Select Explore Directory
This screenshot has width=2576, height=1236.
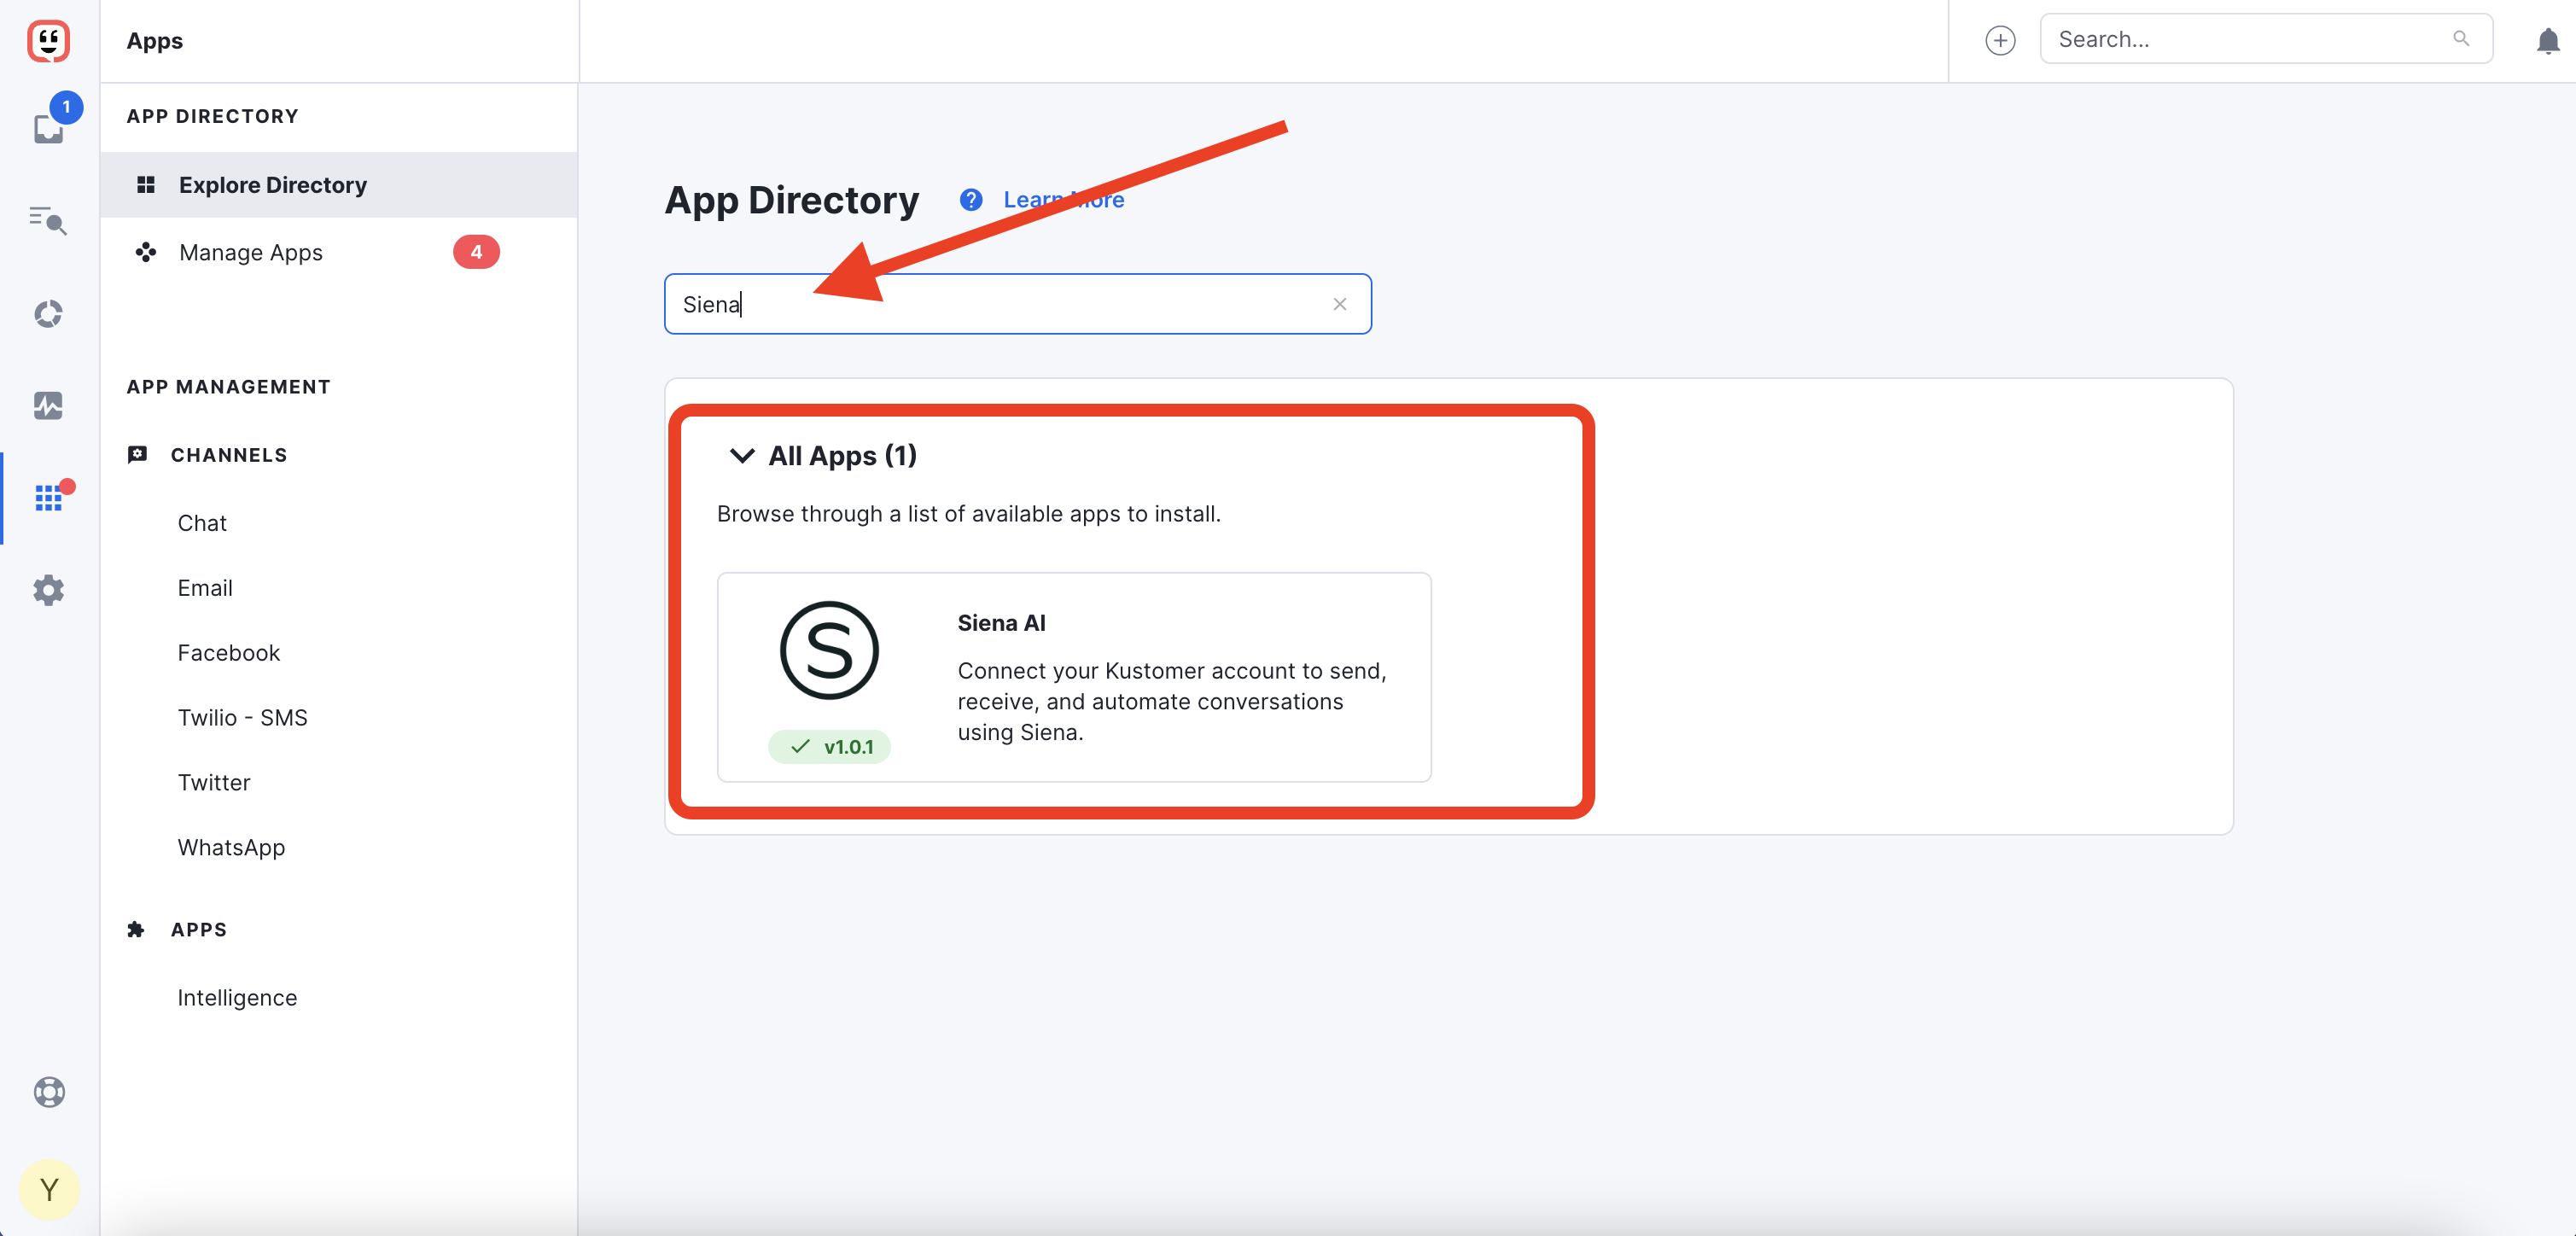tap(339, 185)
